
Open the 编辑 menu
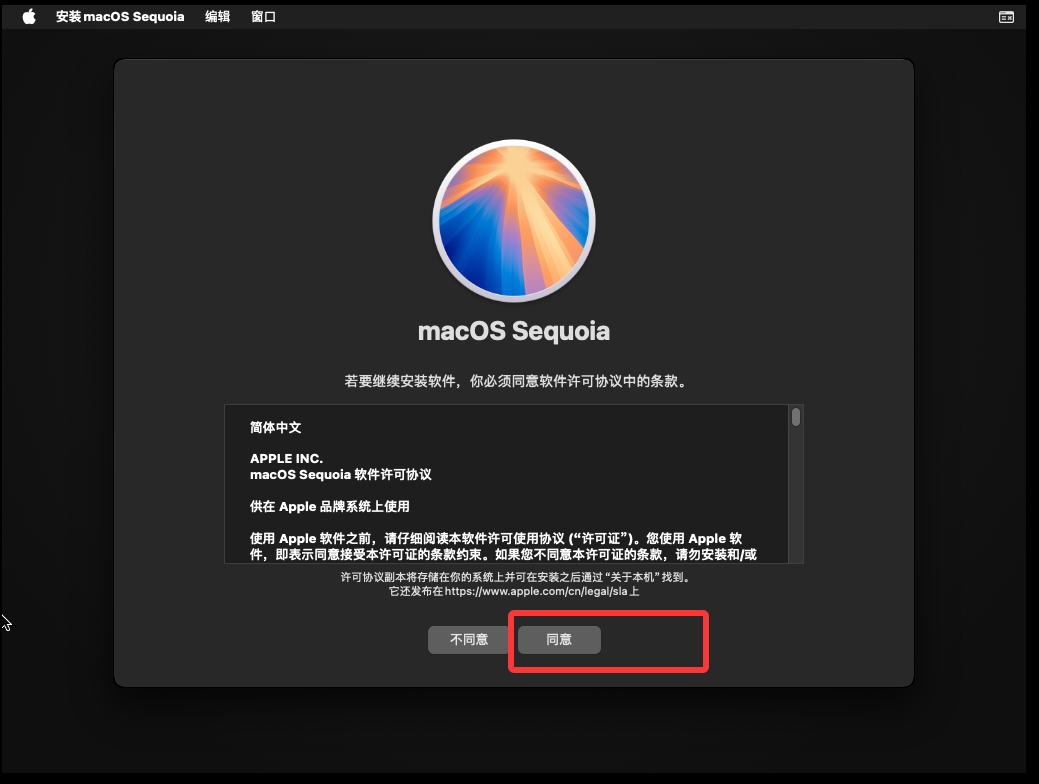point(217,17)
